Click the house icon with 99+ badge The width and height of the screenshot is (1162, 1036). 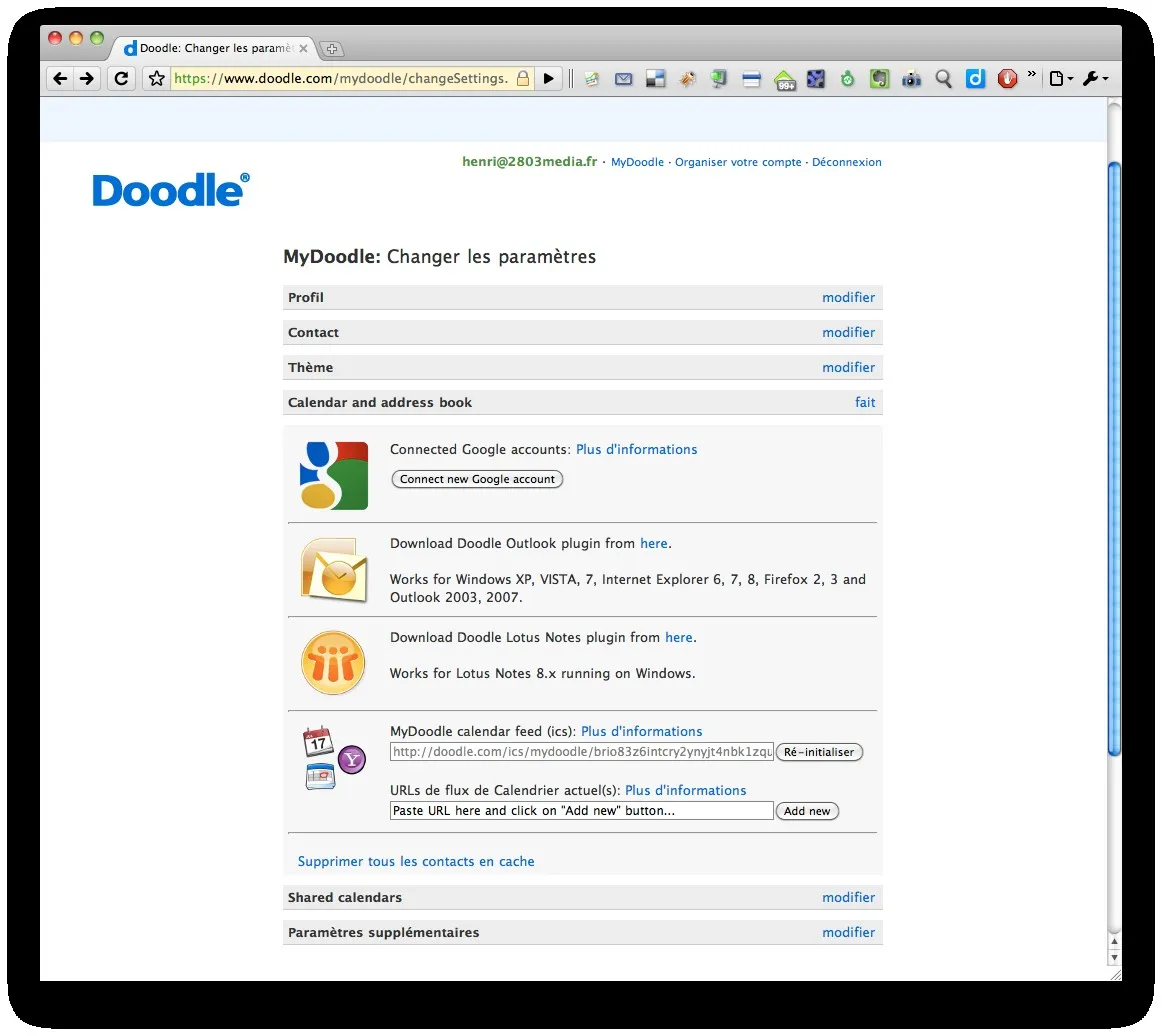click(x=785, y=79)
